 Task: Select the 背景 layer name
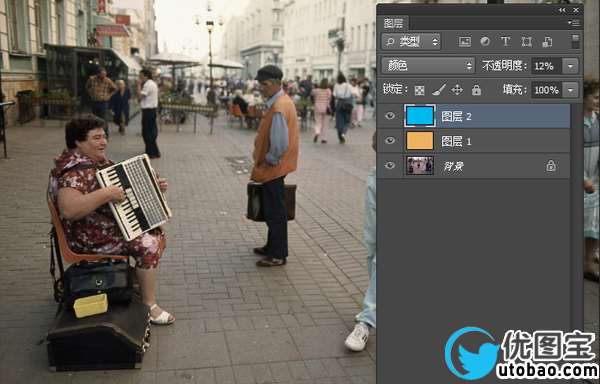453,166
